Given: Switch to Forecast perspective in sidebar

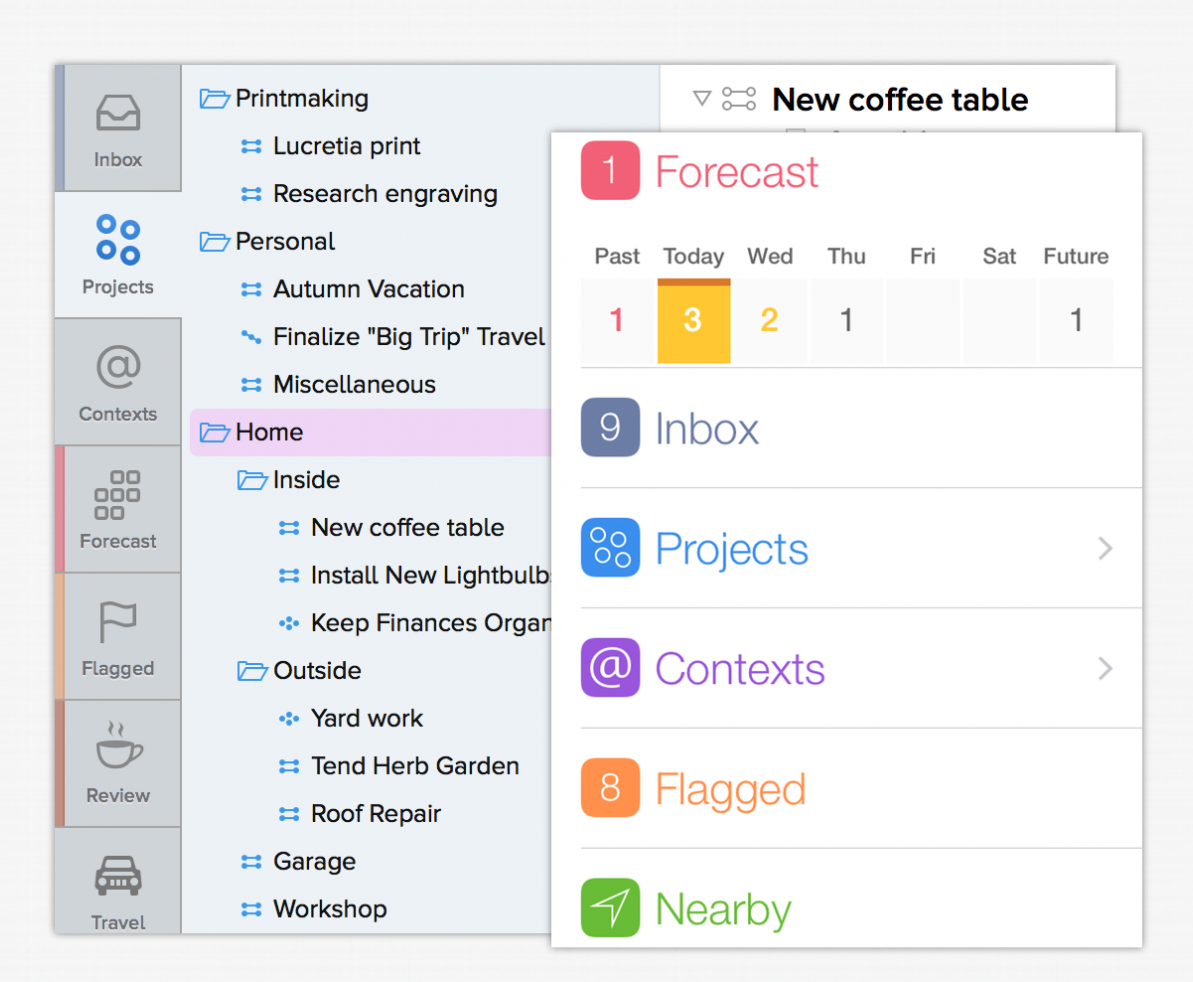Looking at the screenshot, I should coord(118,510).
